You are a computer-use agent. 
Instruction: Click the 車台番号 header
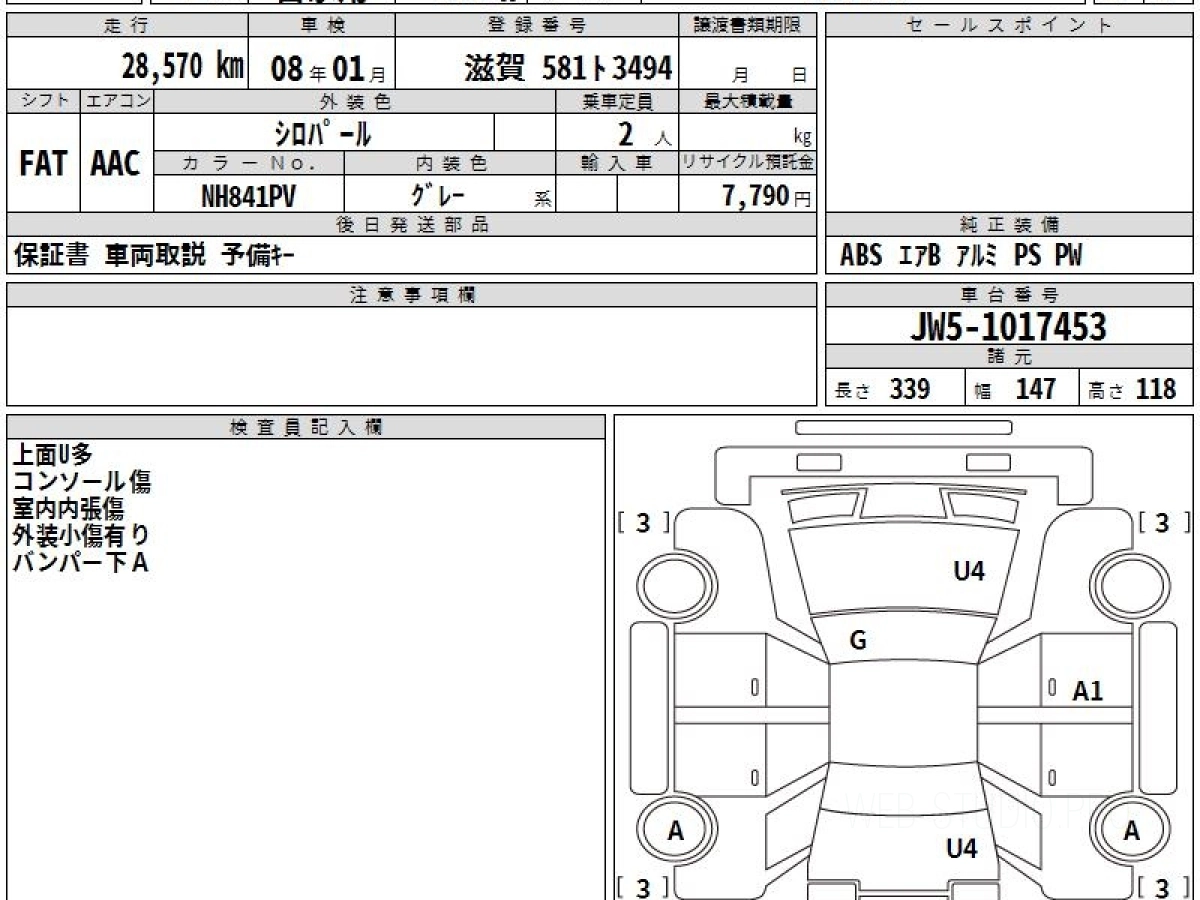click(x=1010, y=295)
